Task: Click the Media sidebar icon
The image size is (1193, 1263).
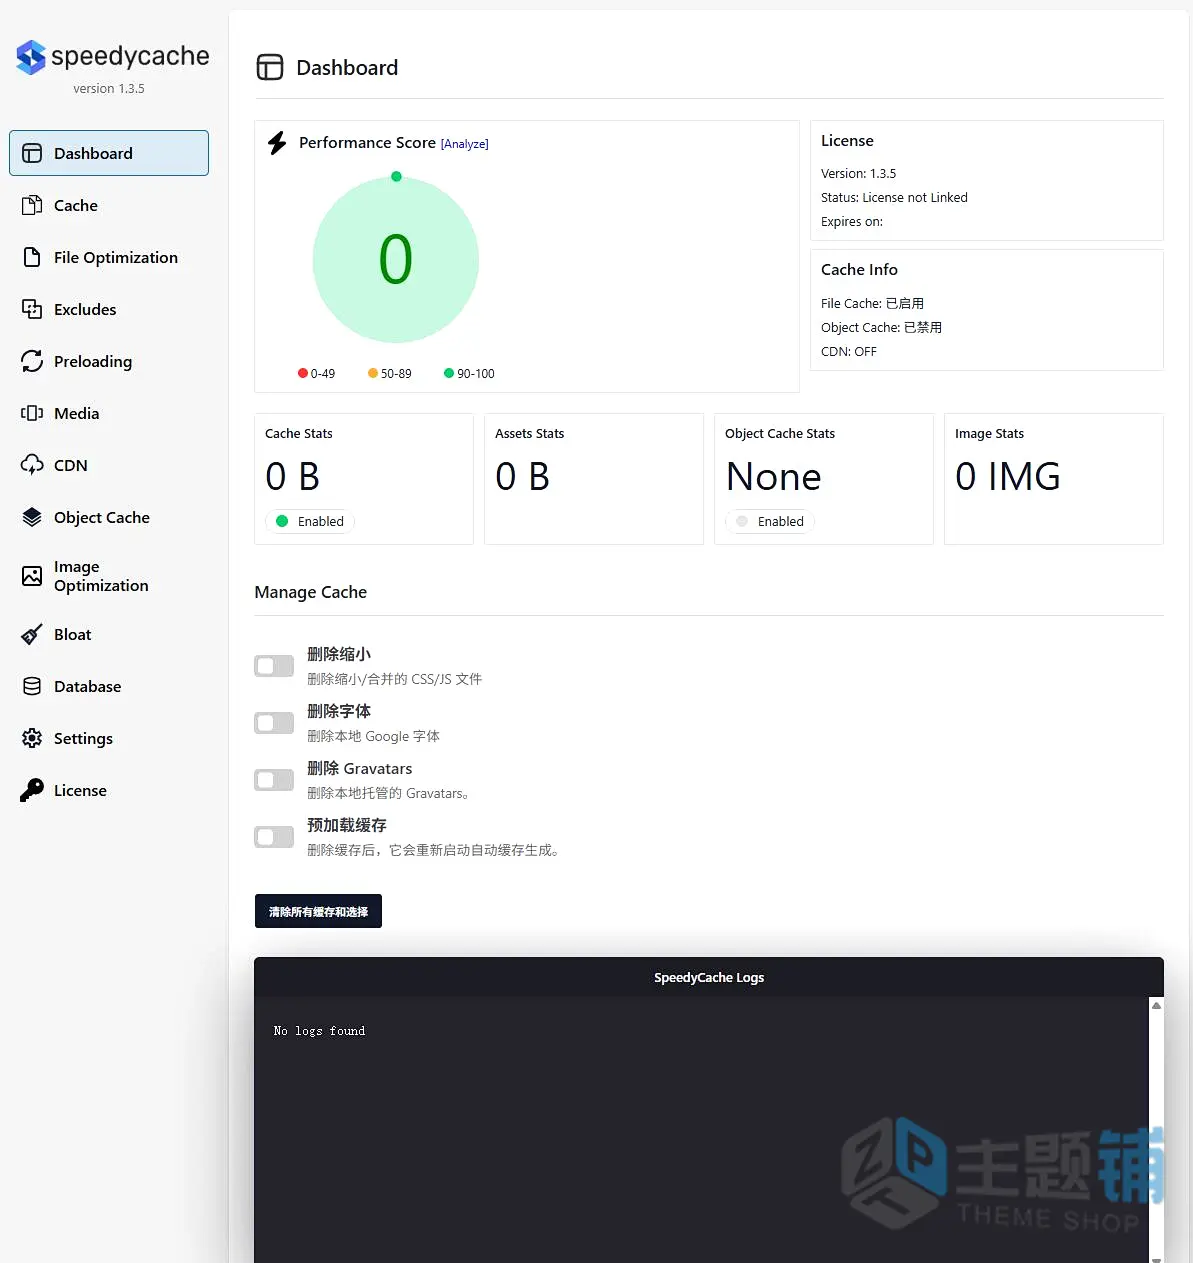Action: pyautogui.click(x=32, y=413)
